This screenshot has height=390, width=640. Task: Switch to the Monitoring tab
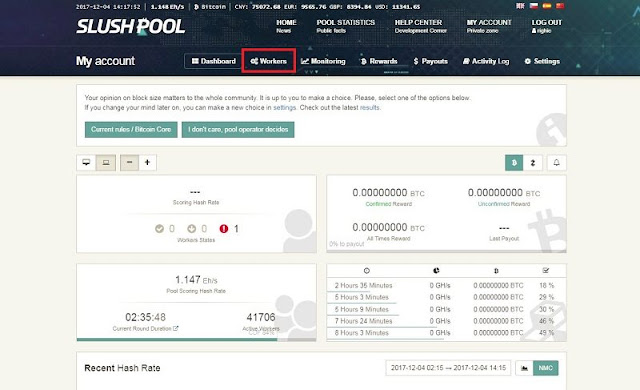[323, 61]
